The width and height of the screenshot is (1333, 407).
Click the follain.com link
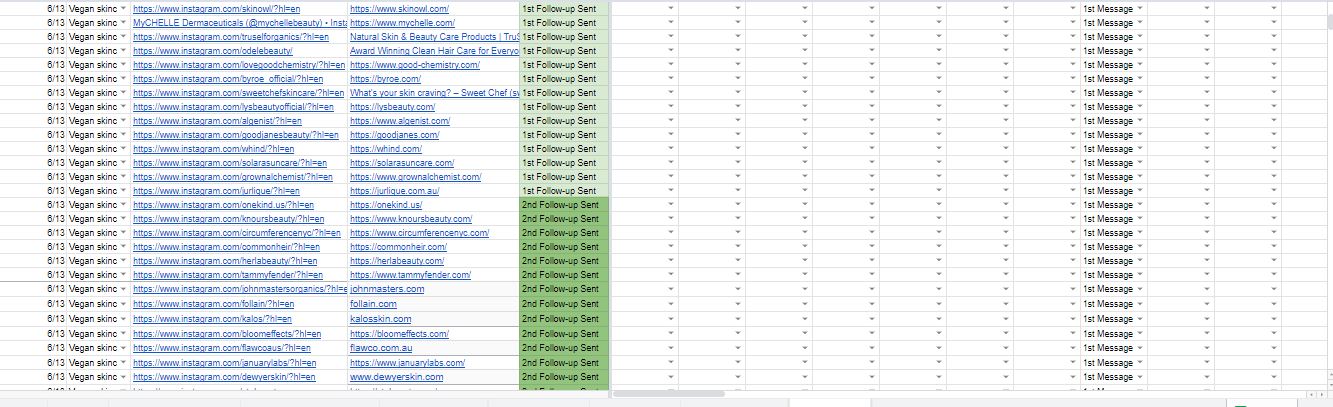coord(373,303)
